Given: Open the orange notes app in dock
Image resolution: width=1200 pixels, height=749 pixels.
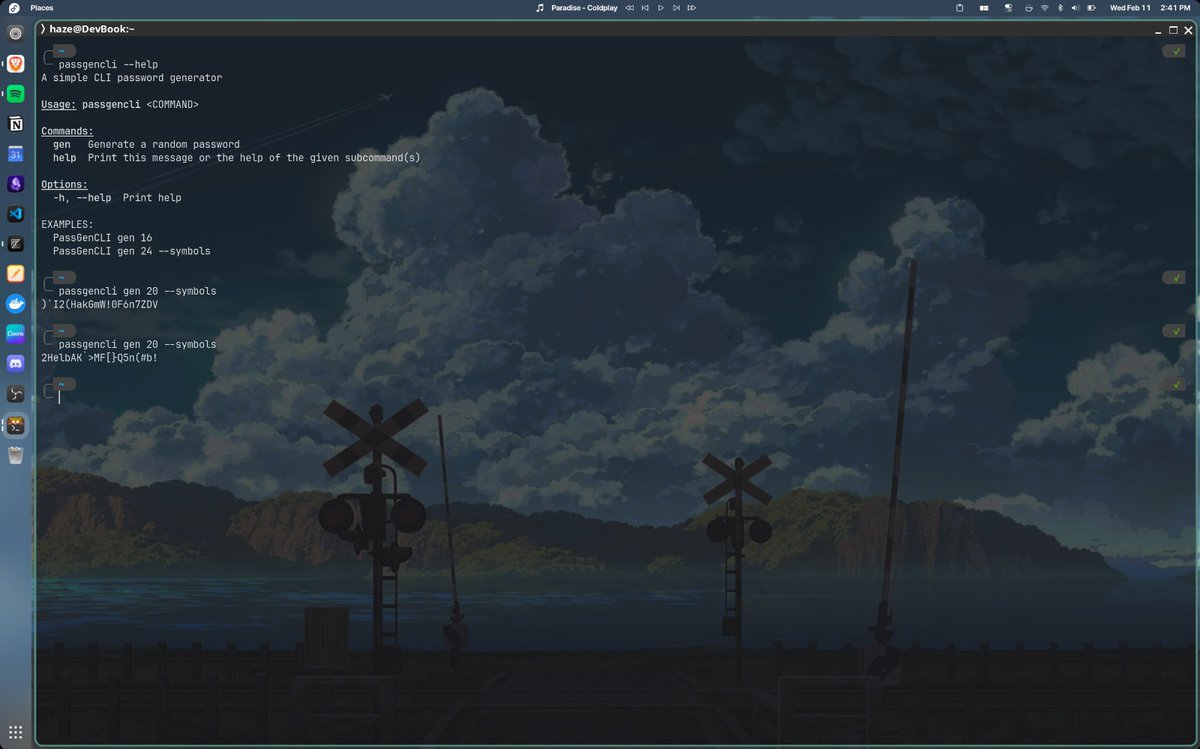Looking at the screenshot, I should tap(16, 273).
